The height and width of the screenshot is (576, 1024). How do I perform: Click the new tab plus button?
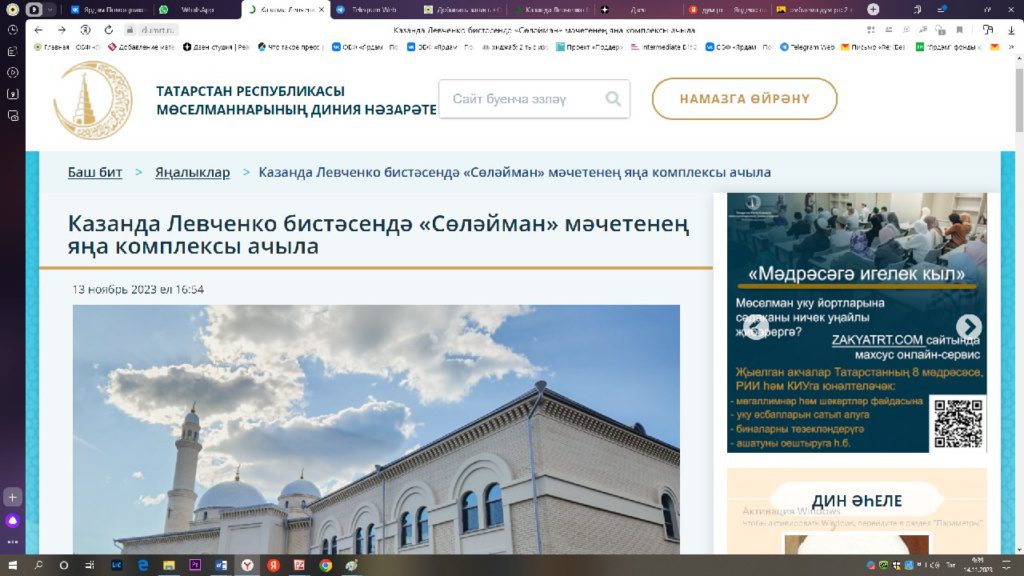pos(873,9)
